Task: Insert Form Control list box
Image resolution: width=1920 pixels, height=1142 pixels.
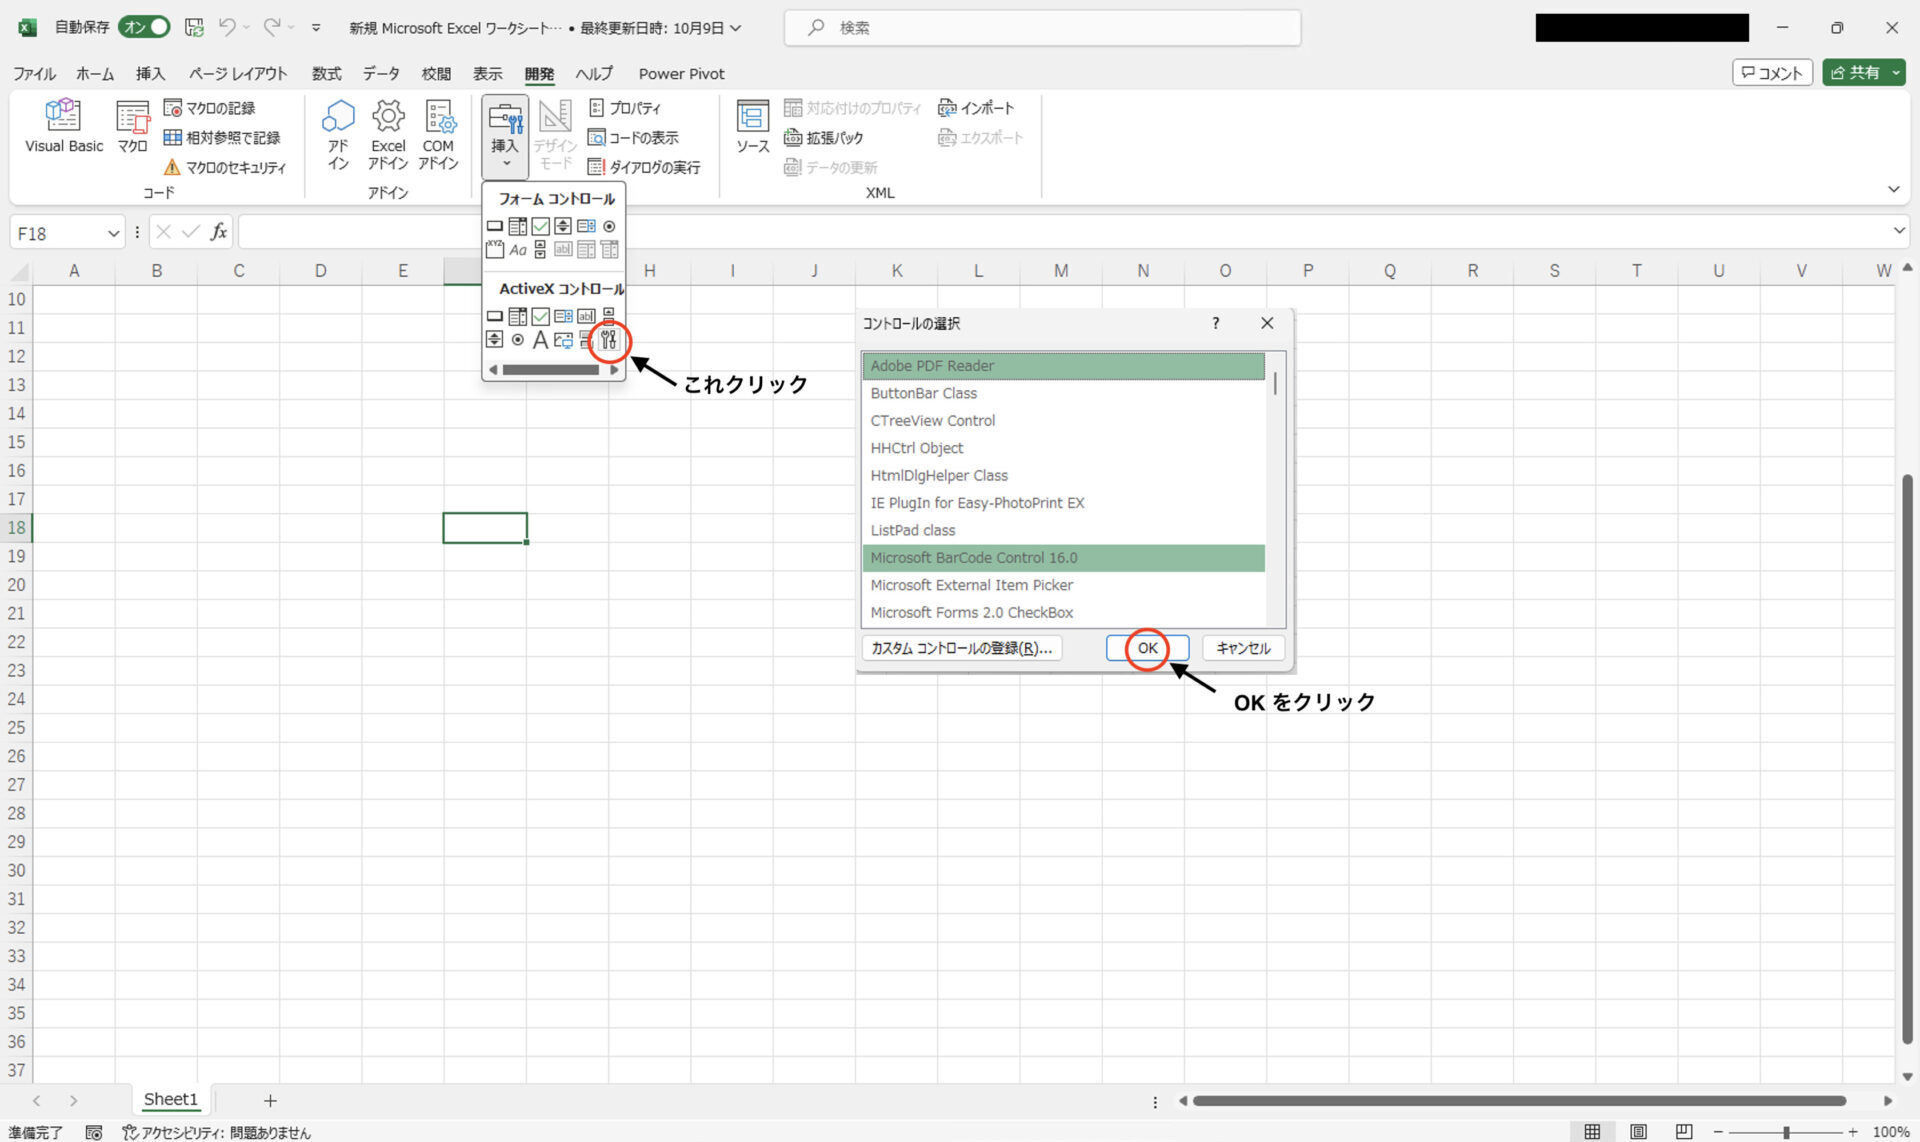Action: (x=586, y=226)
